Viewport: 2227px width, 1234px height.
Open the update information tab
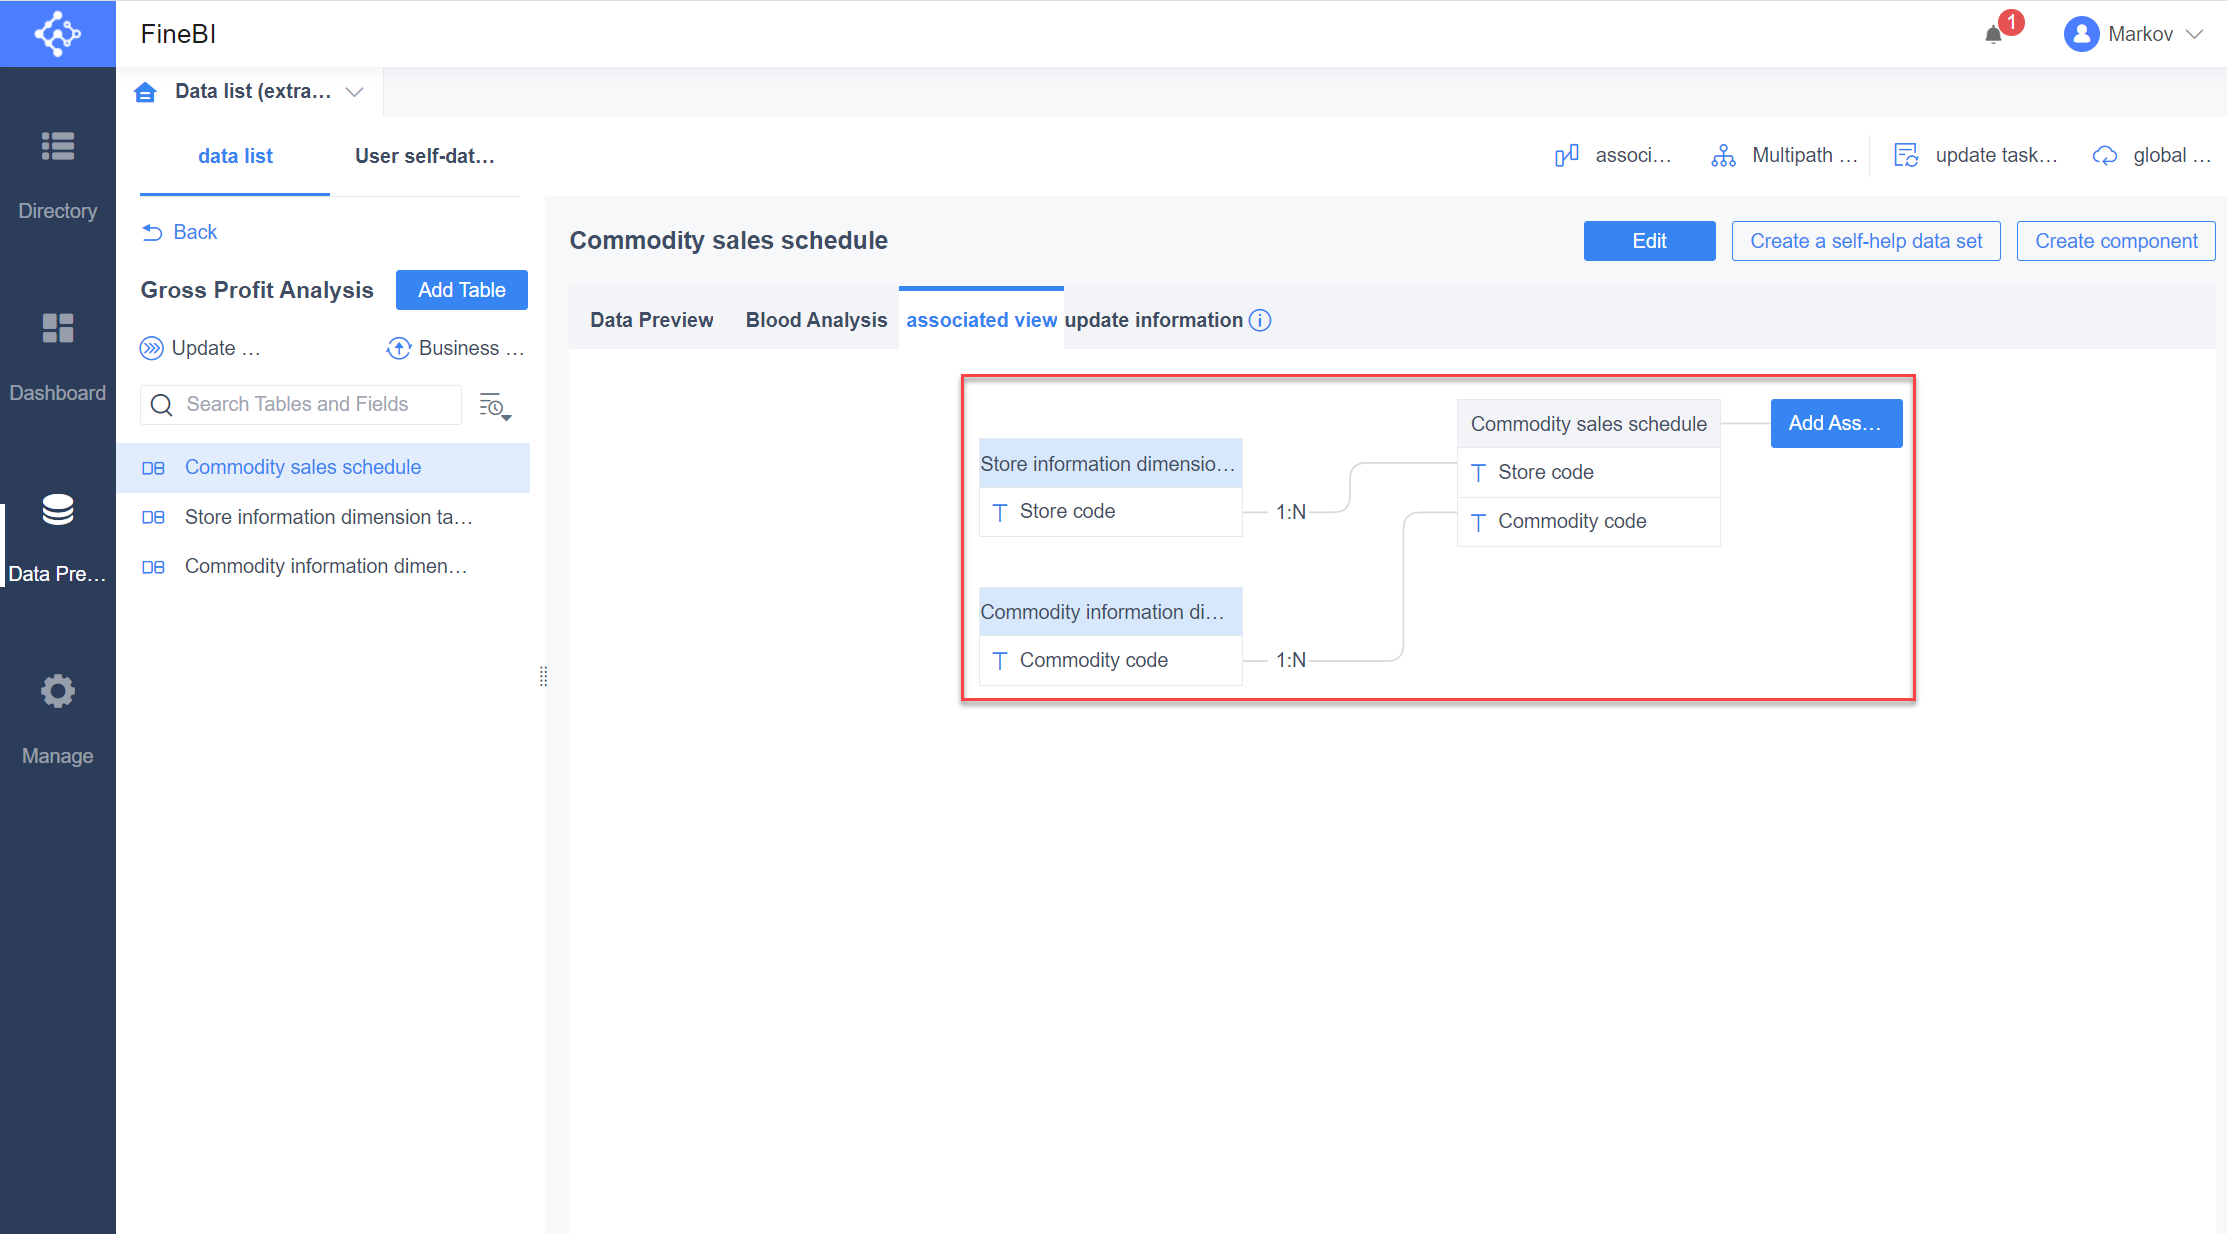tap(1153, 320)
